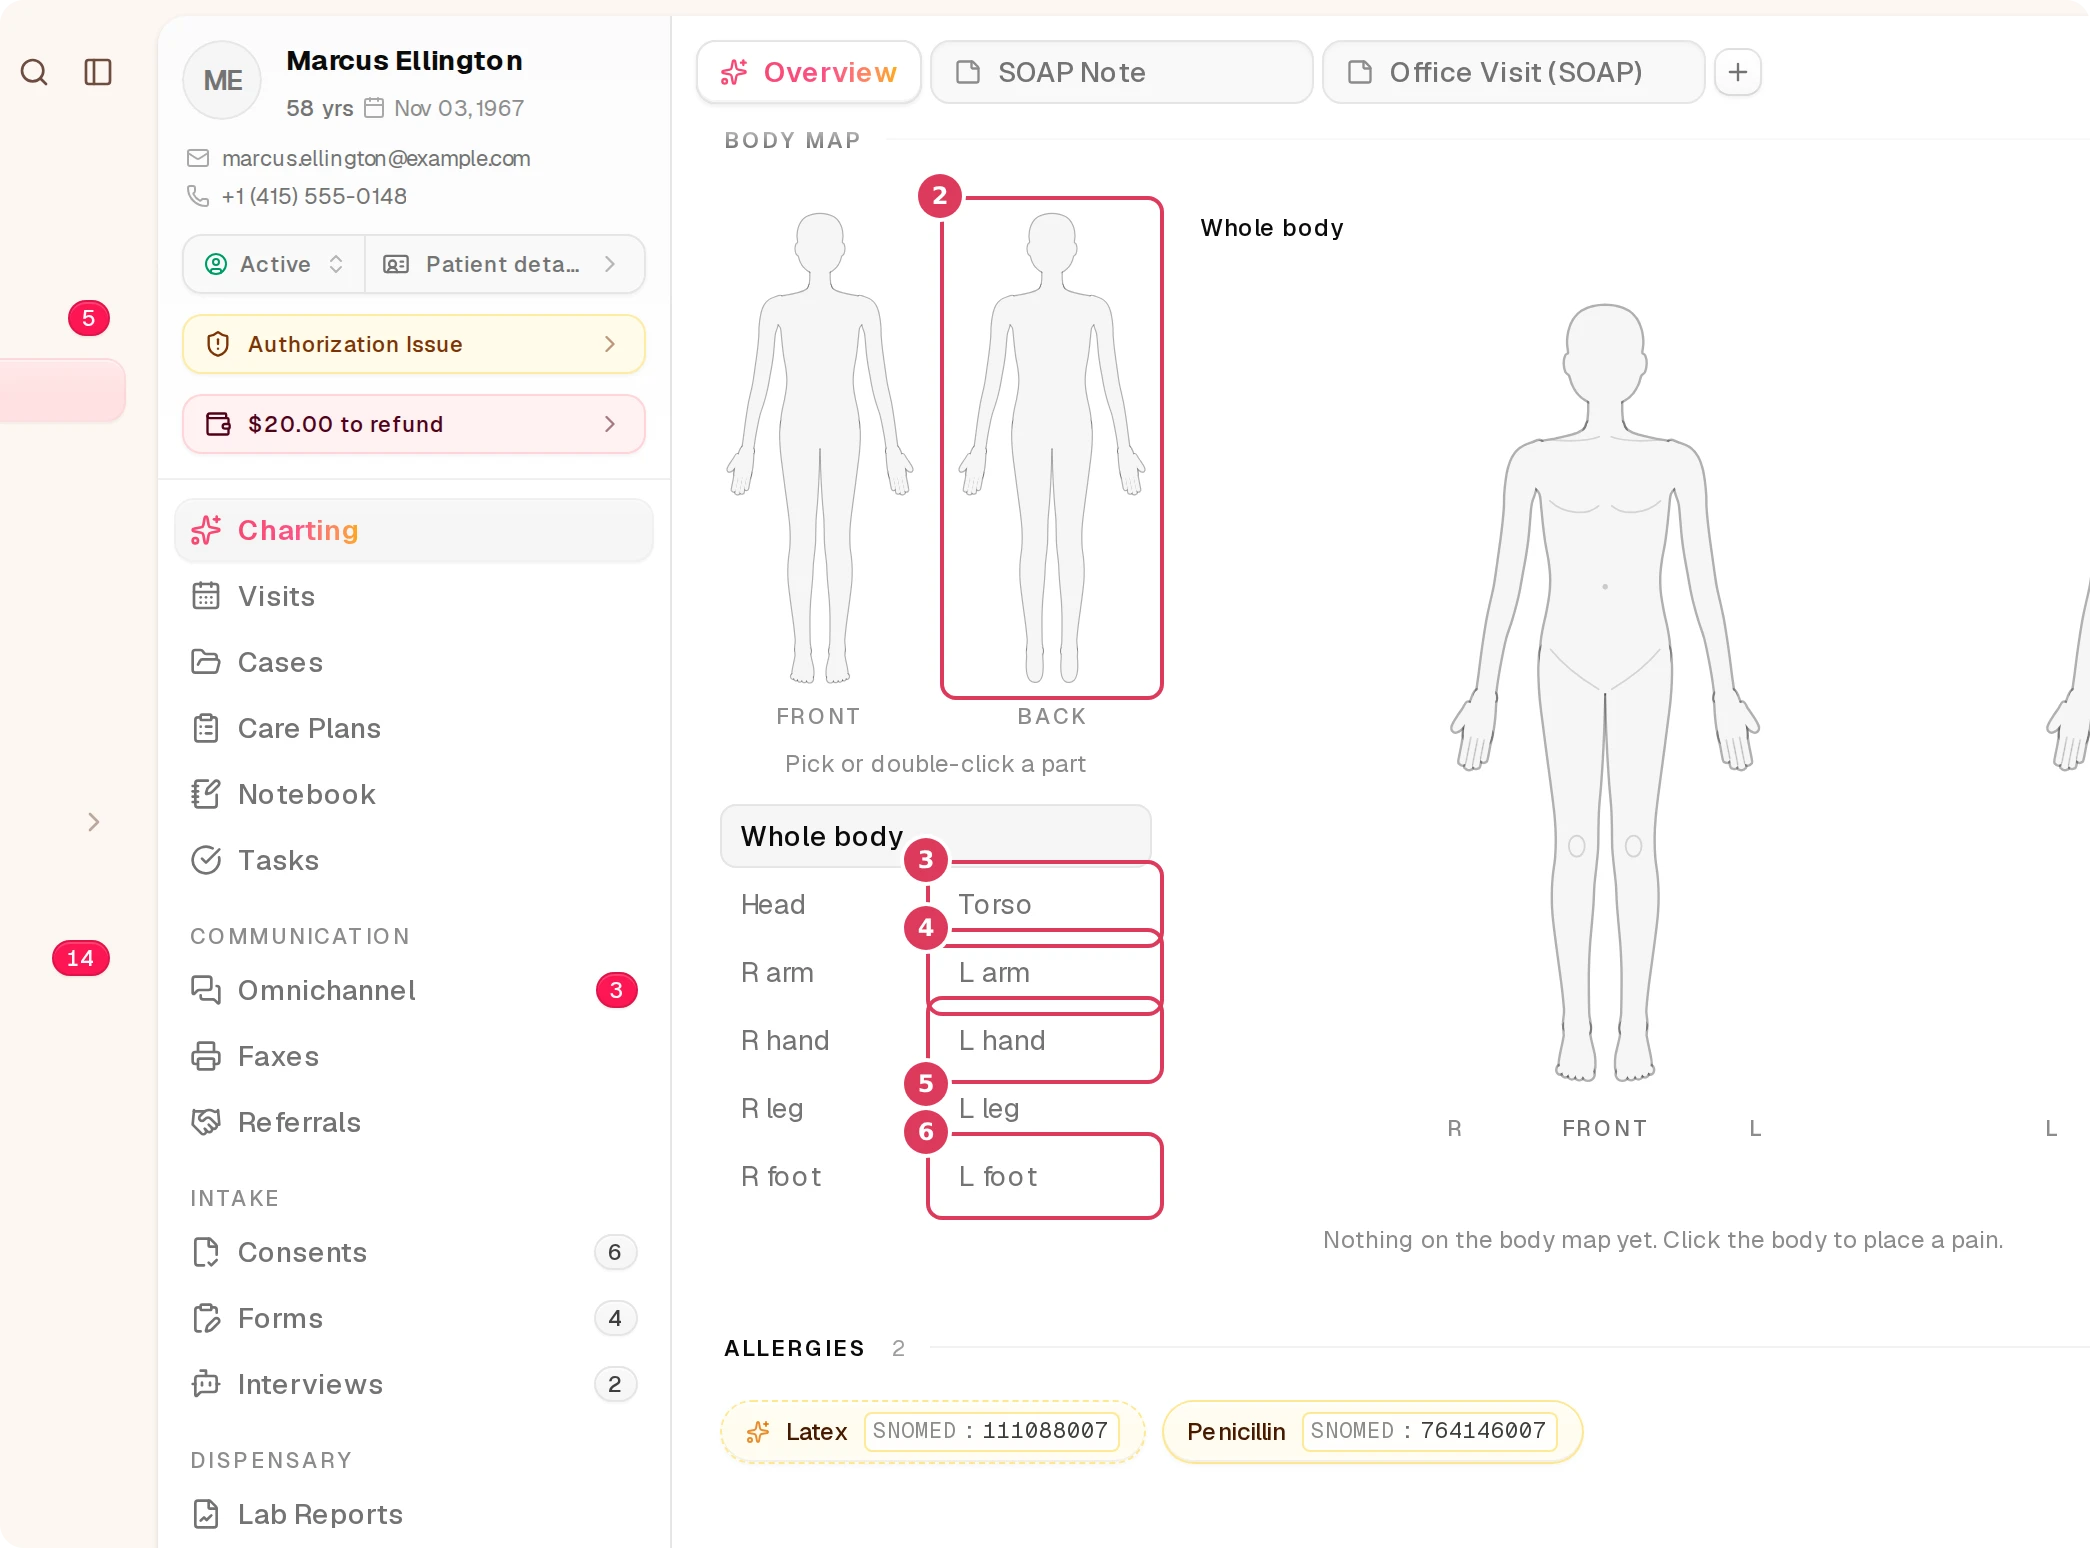Open the Forms edit icon
The image size is (2090, 1548).
206,1318
